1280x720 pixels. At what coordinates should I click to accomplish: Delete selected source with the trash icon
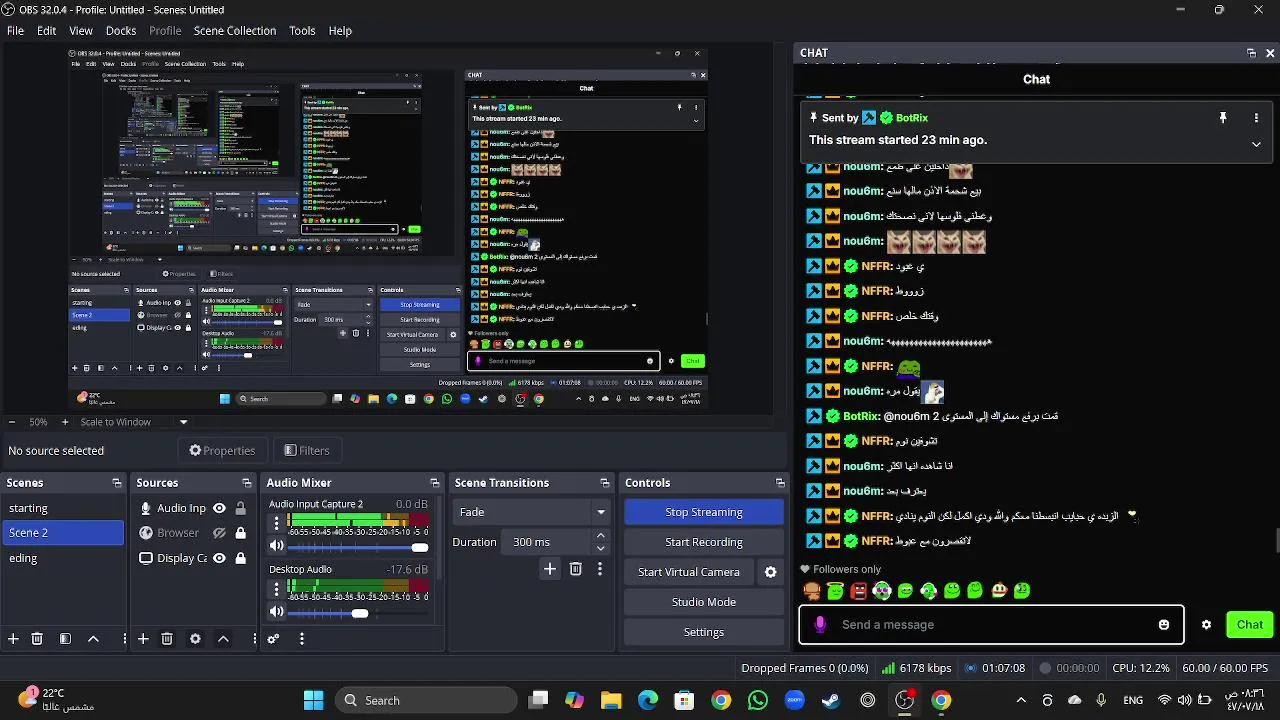coord(167,638)
